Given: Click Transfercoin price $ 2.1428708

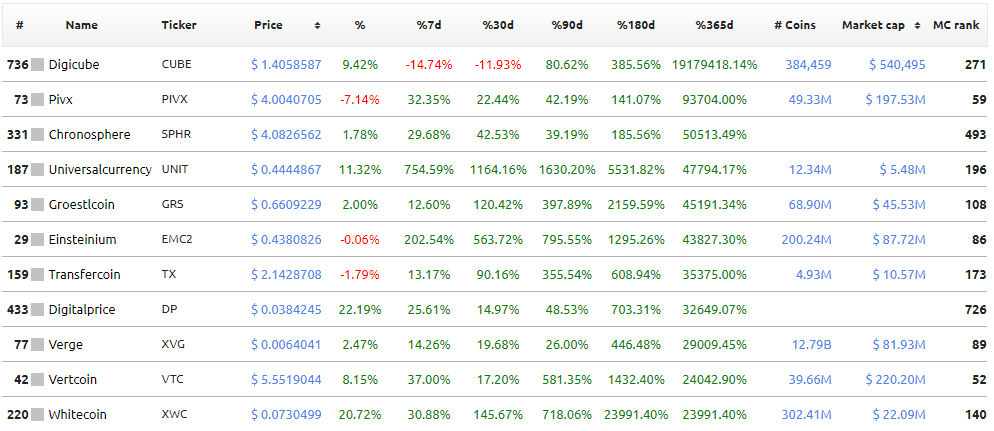Looking at the screenshot, I should click(x=287, y=274).
